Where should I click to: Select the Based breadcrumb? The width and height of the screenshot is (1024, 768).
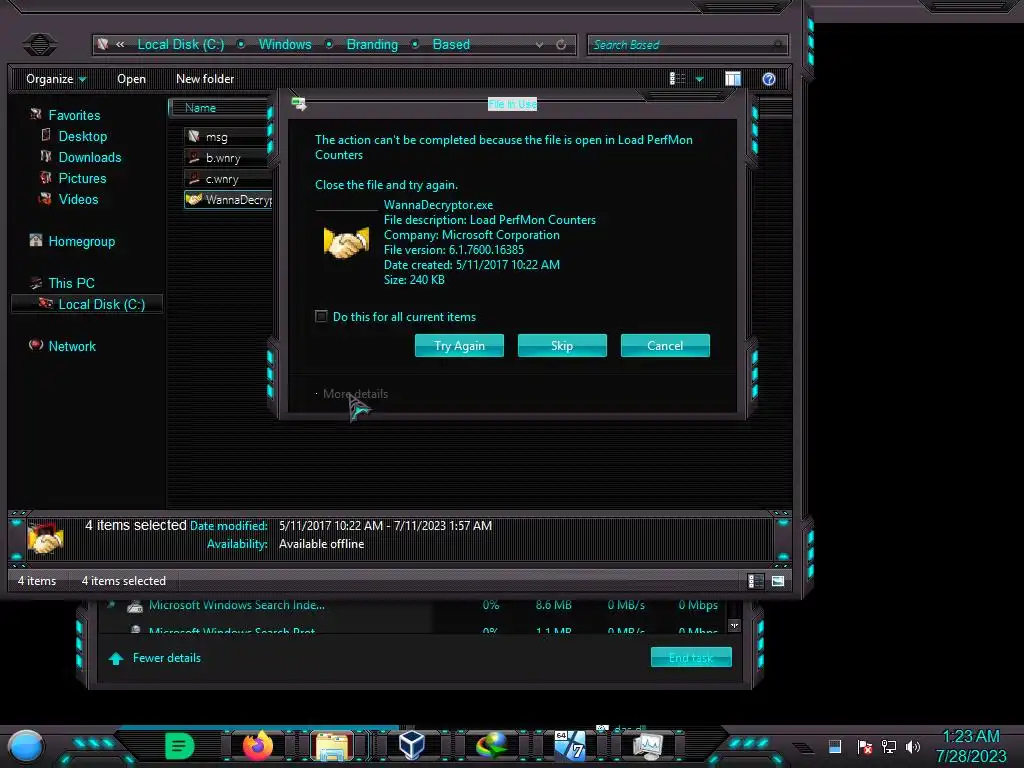pos(451,44)
